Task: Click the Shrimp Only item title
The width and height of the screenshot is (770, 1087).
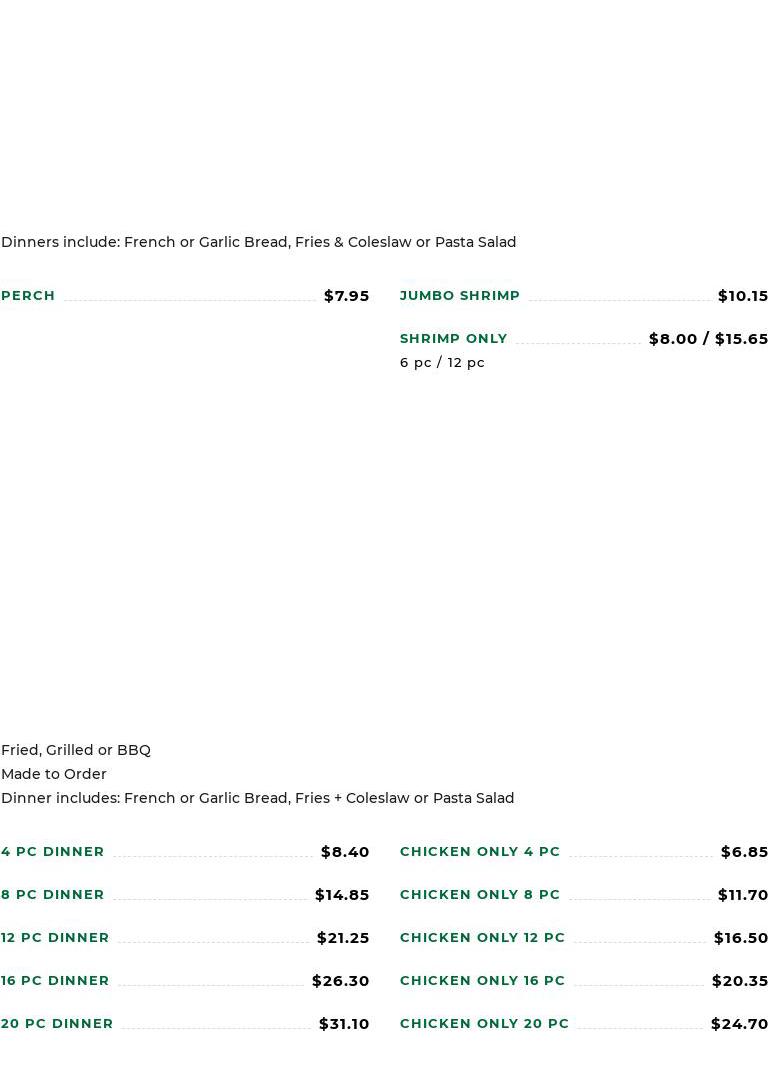Action: coord(453,339)
